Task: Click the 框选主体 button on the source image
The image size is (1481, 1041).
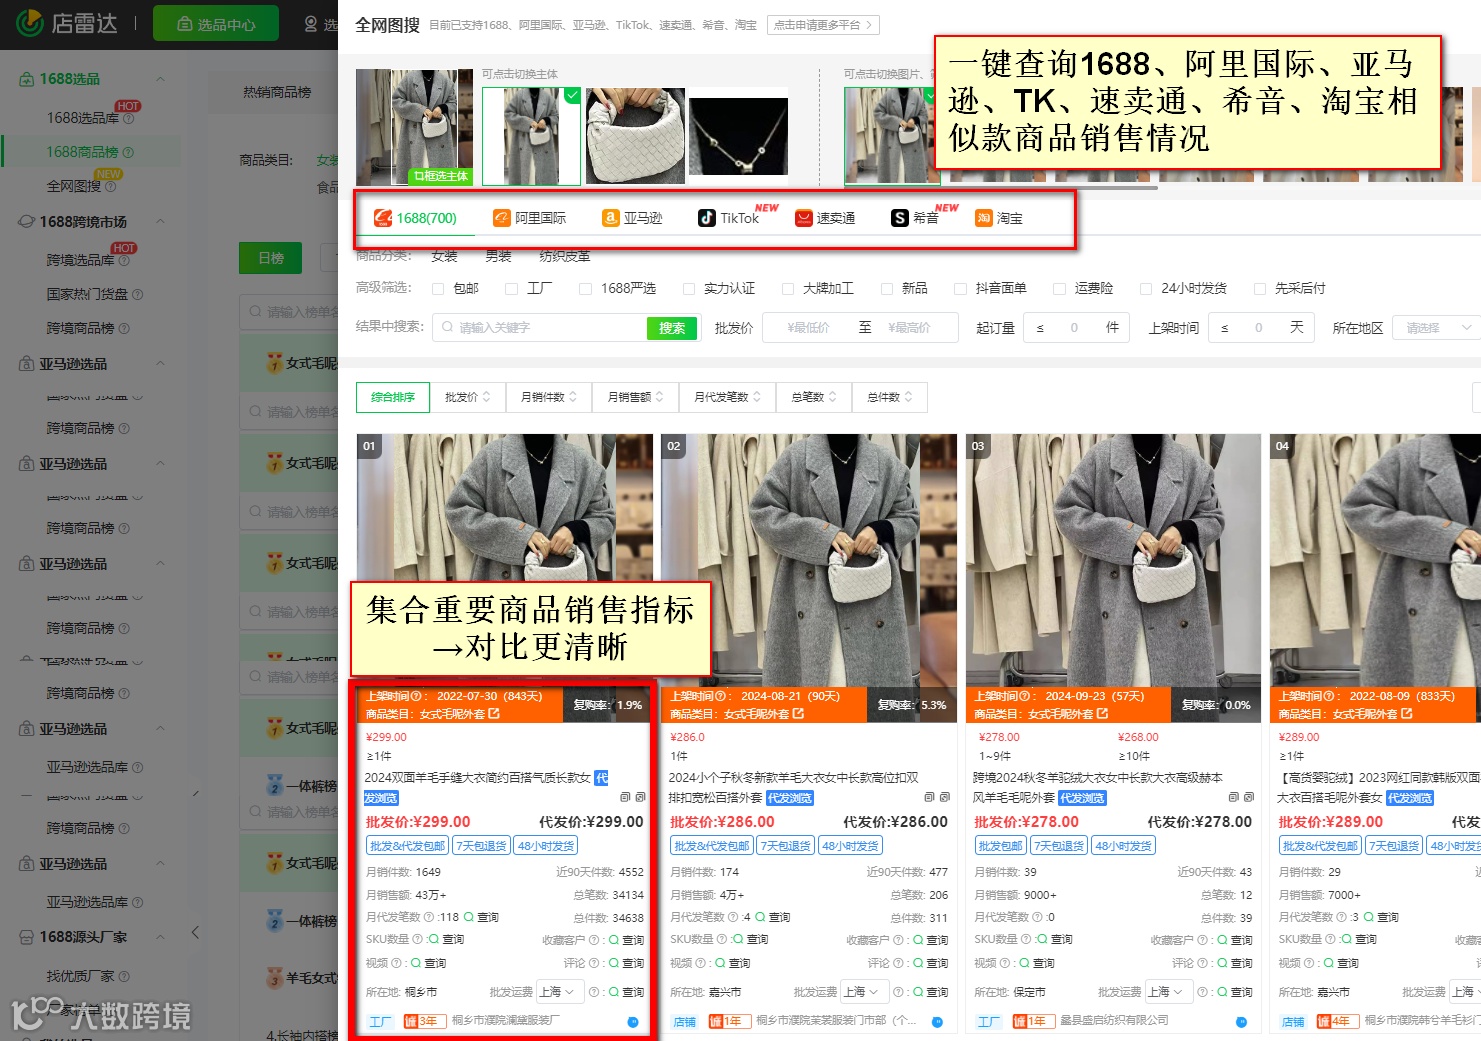Action: tap(441, 176)
